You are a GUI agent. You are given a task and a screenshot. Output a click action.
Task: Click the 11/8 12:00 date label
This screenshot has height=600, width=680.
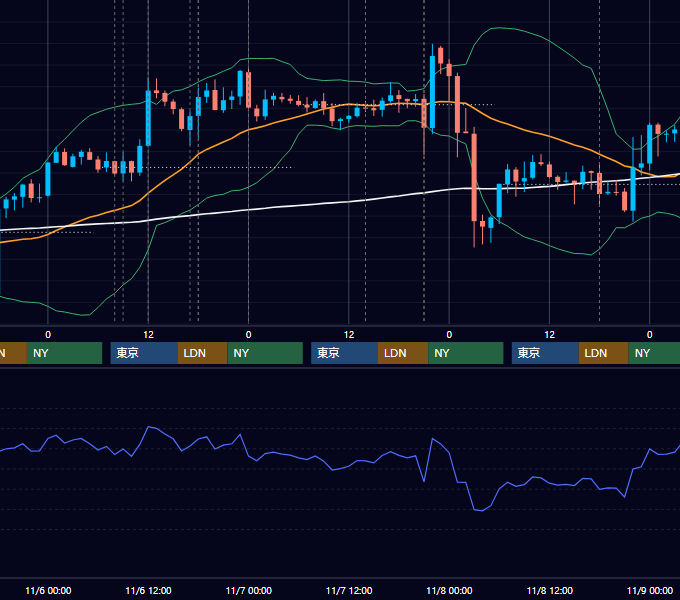(549, 590)
